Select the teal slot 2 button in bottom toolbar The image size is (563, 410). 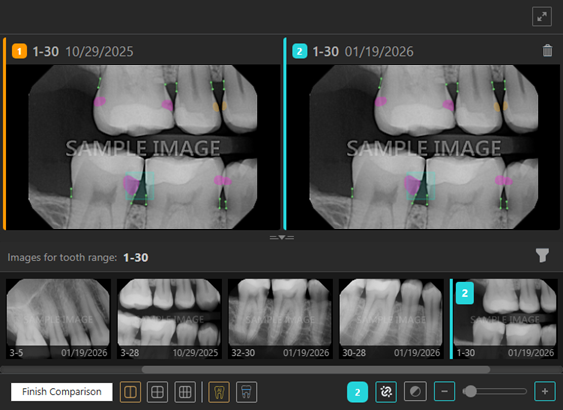pos(357,392)
